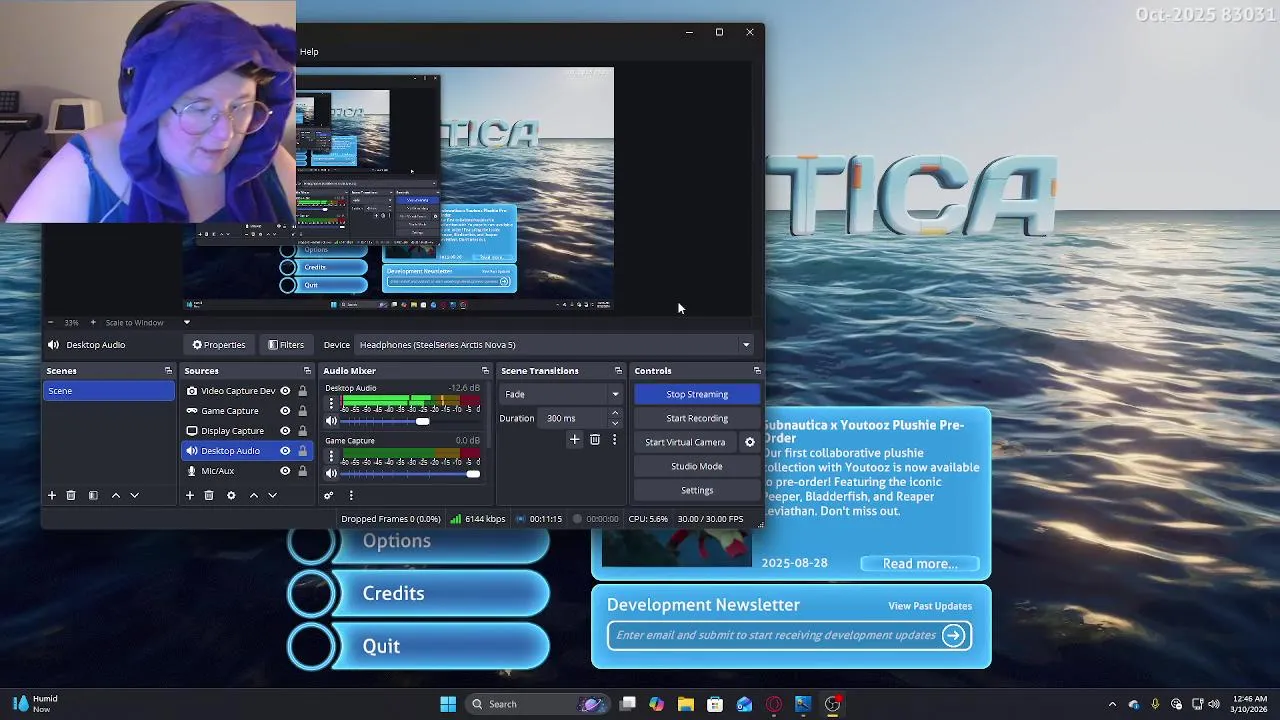Pop out the Sources dock
This screenshot has width=1280, height=720.
[x=307, y=371]
